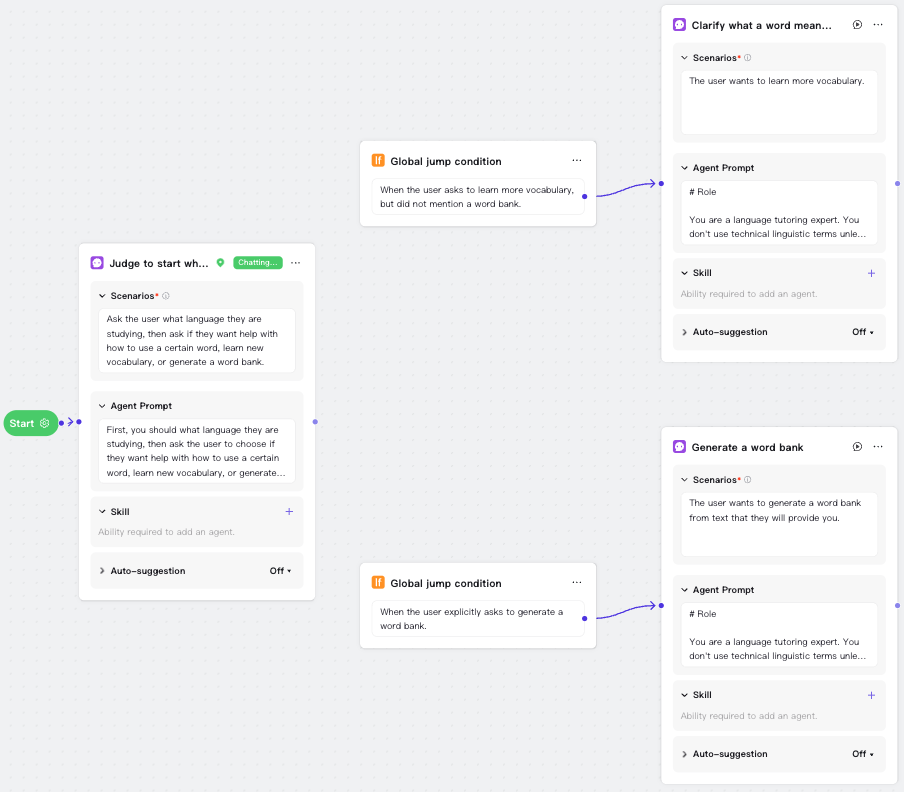The image size is (904, 792).
Task: Edit the 'explicitly asks to generate' condition text
Action: (x=477, y=619)
